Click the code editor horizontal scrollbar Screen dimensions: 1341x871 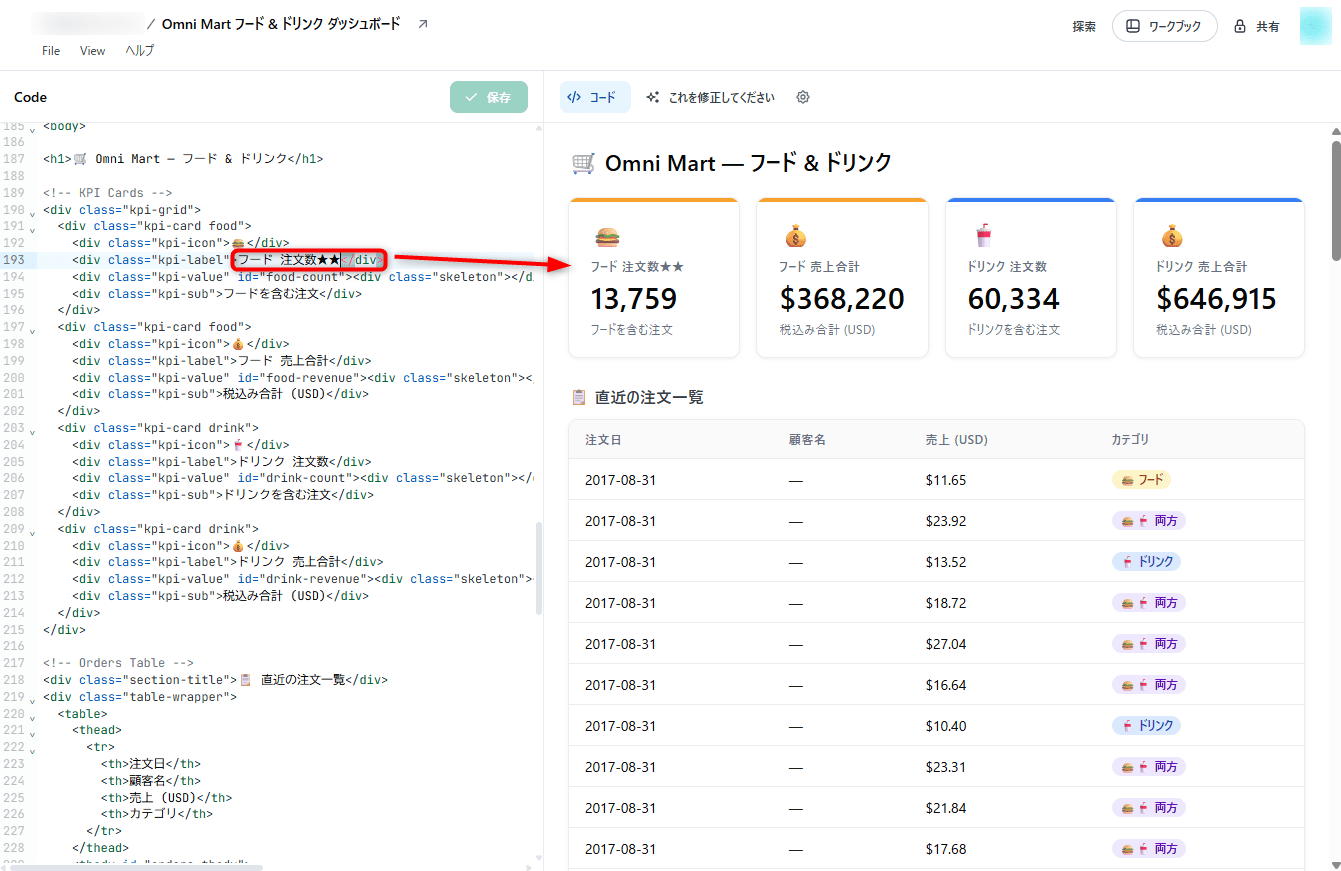(136, 867)
